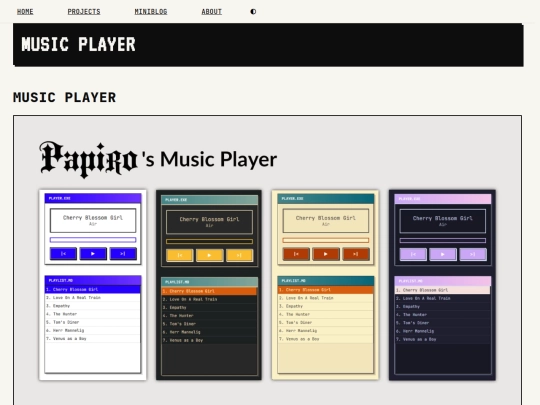Seek on purple dark player progress bar

[x=443, y=240]
